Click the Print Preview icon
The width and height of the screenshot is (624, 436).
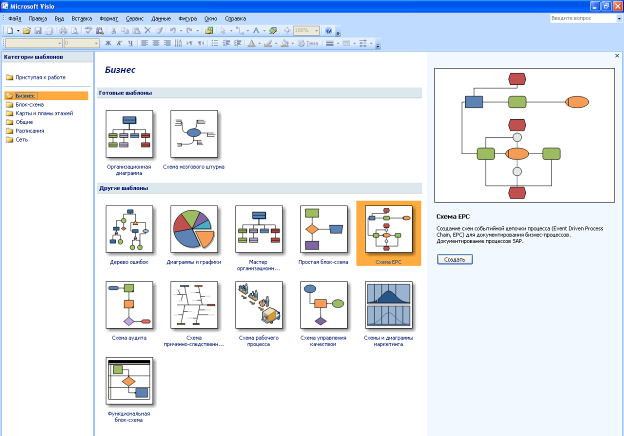point(74,31)
